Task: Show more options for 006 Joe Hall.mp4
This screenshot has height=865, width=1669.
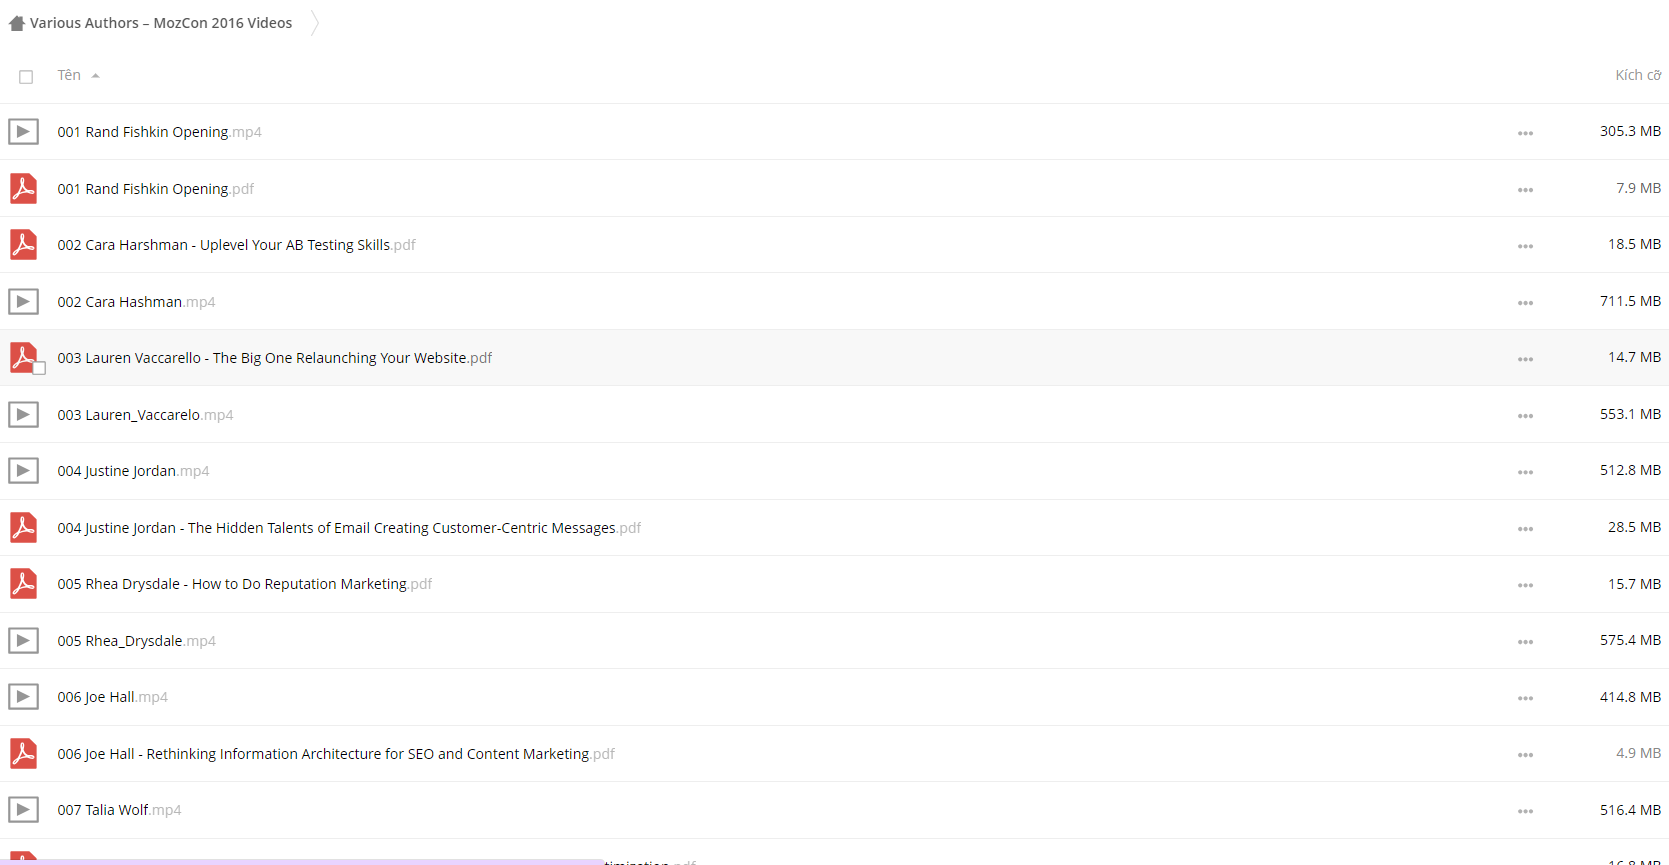Action: (x=1525, y=698)
